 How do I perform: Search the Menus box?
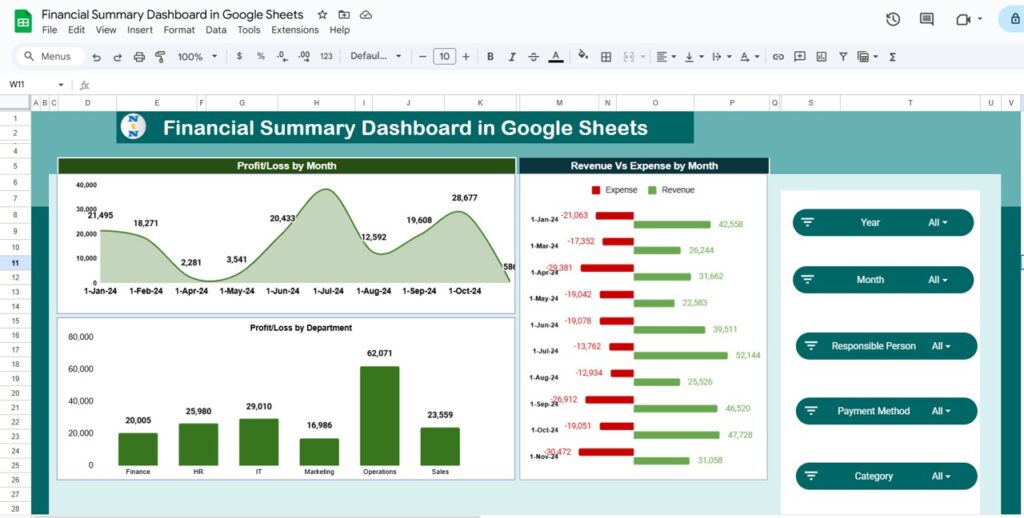[50, 56]
